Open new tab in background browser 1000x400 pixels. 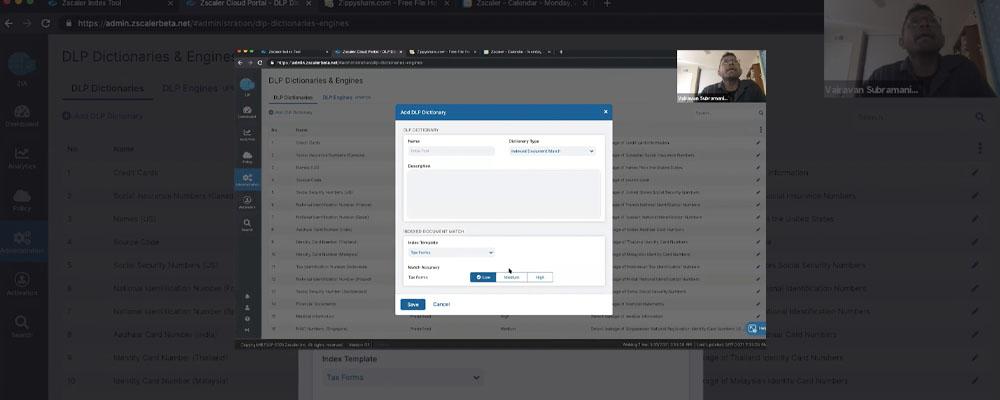607,4
